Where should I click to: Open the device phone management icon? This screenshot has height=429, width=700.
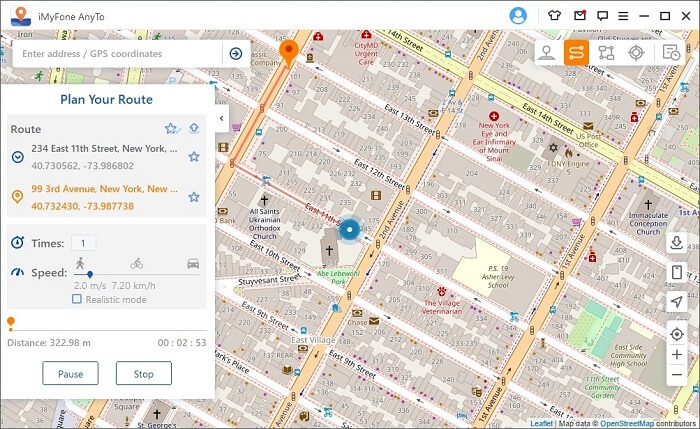coord(677,272)
